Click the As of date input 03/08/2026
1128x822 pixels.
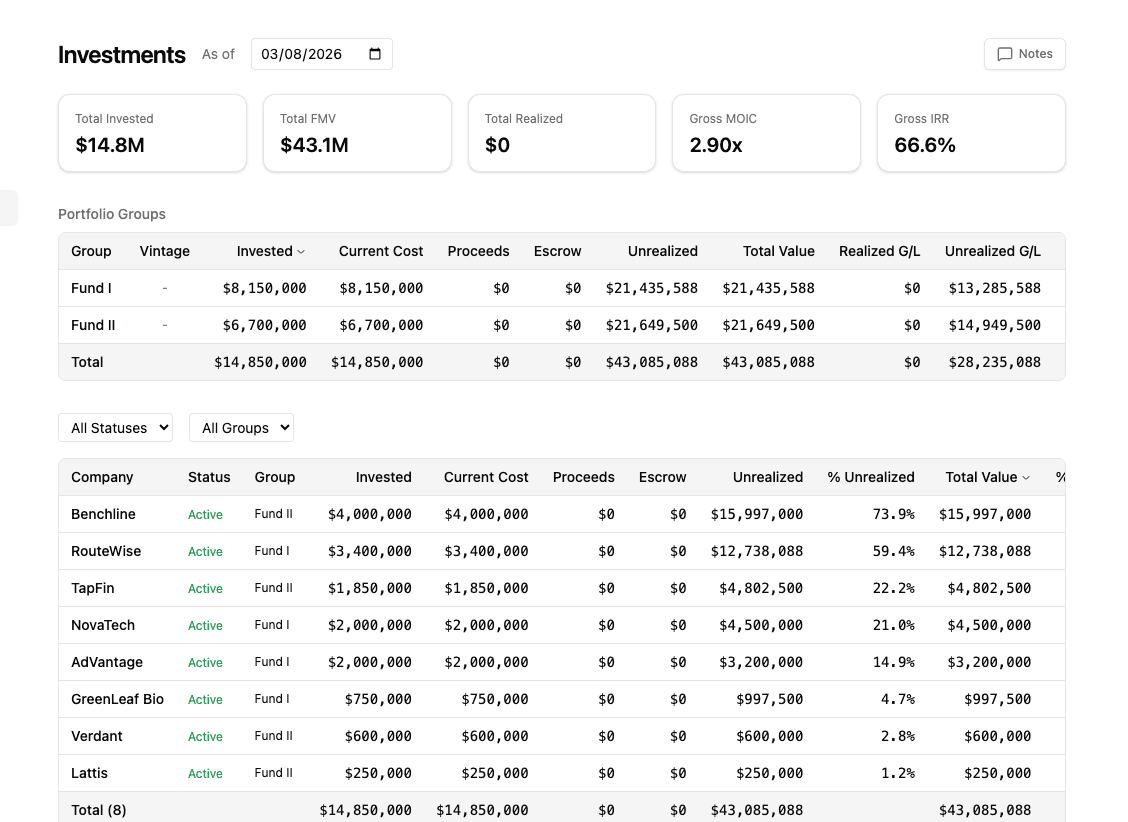[322, 54]
